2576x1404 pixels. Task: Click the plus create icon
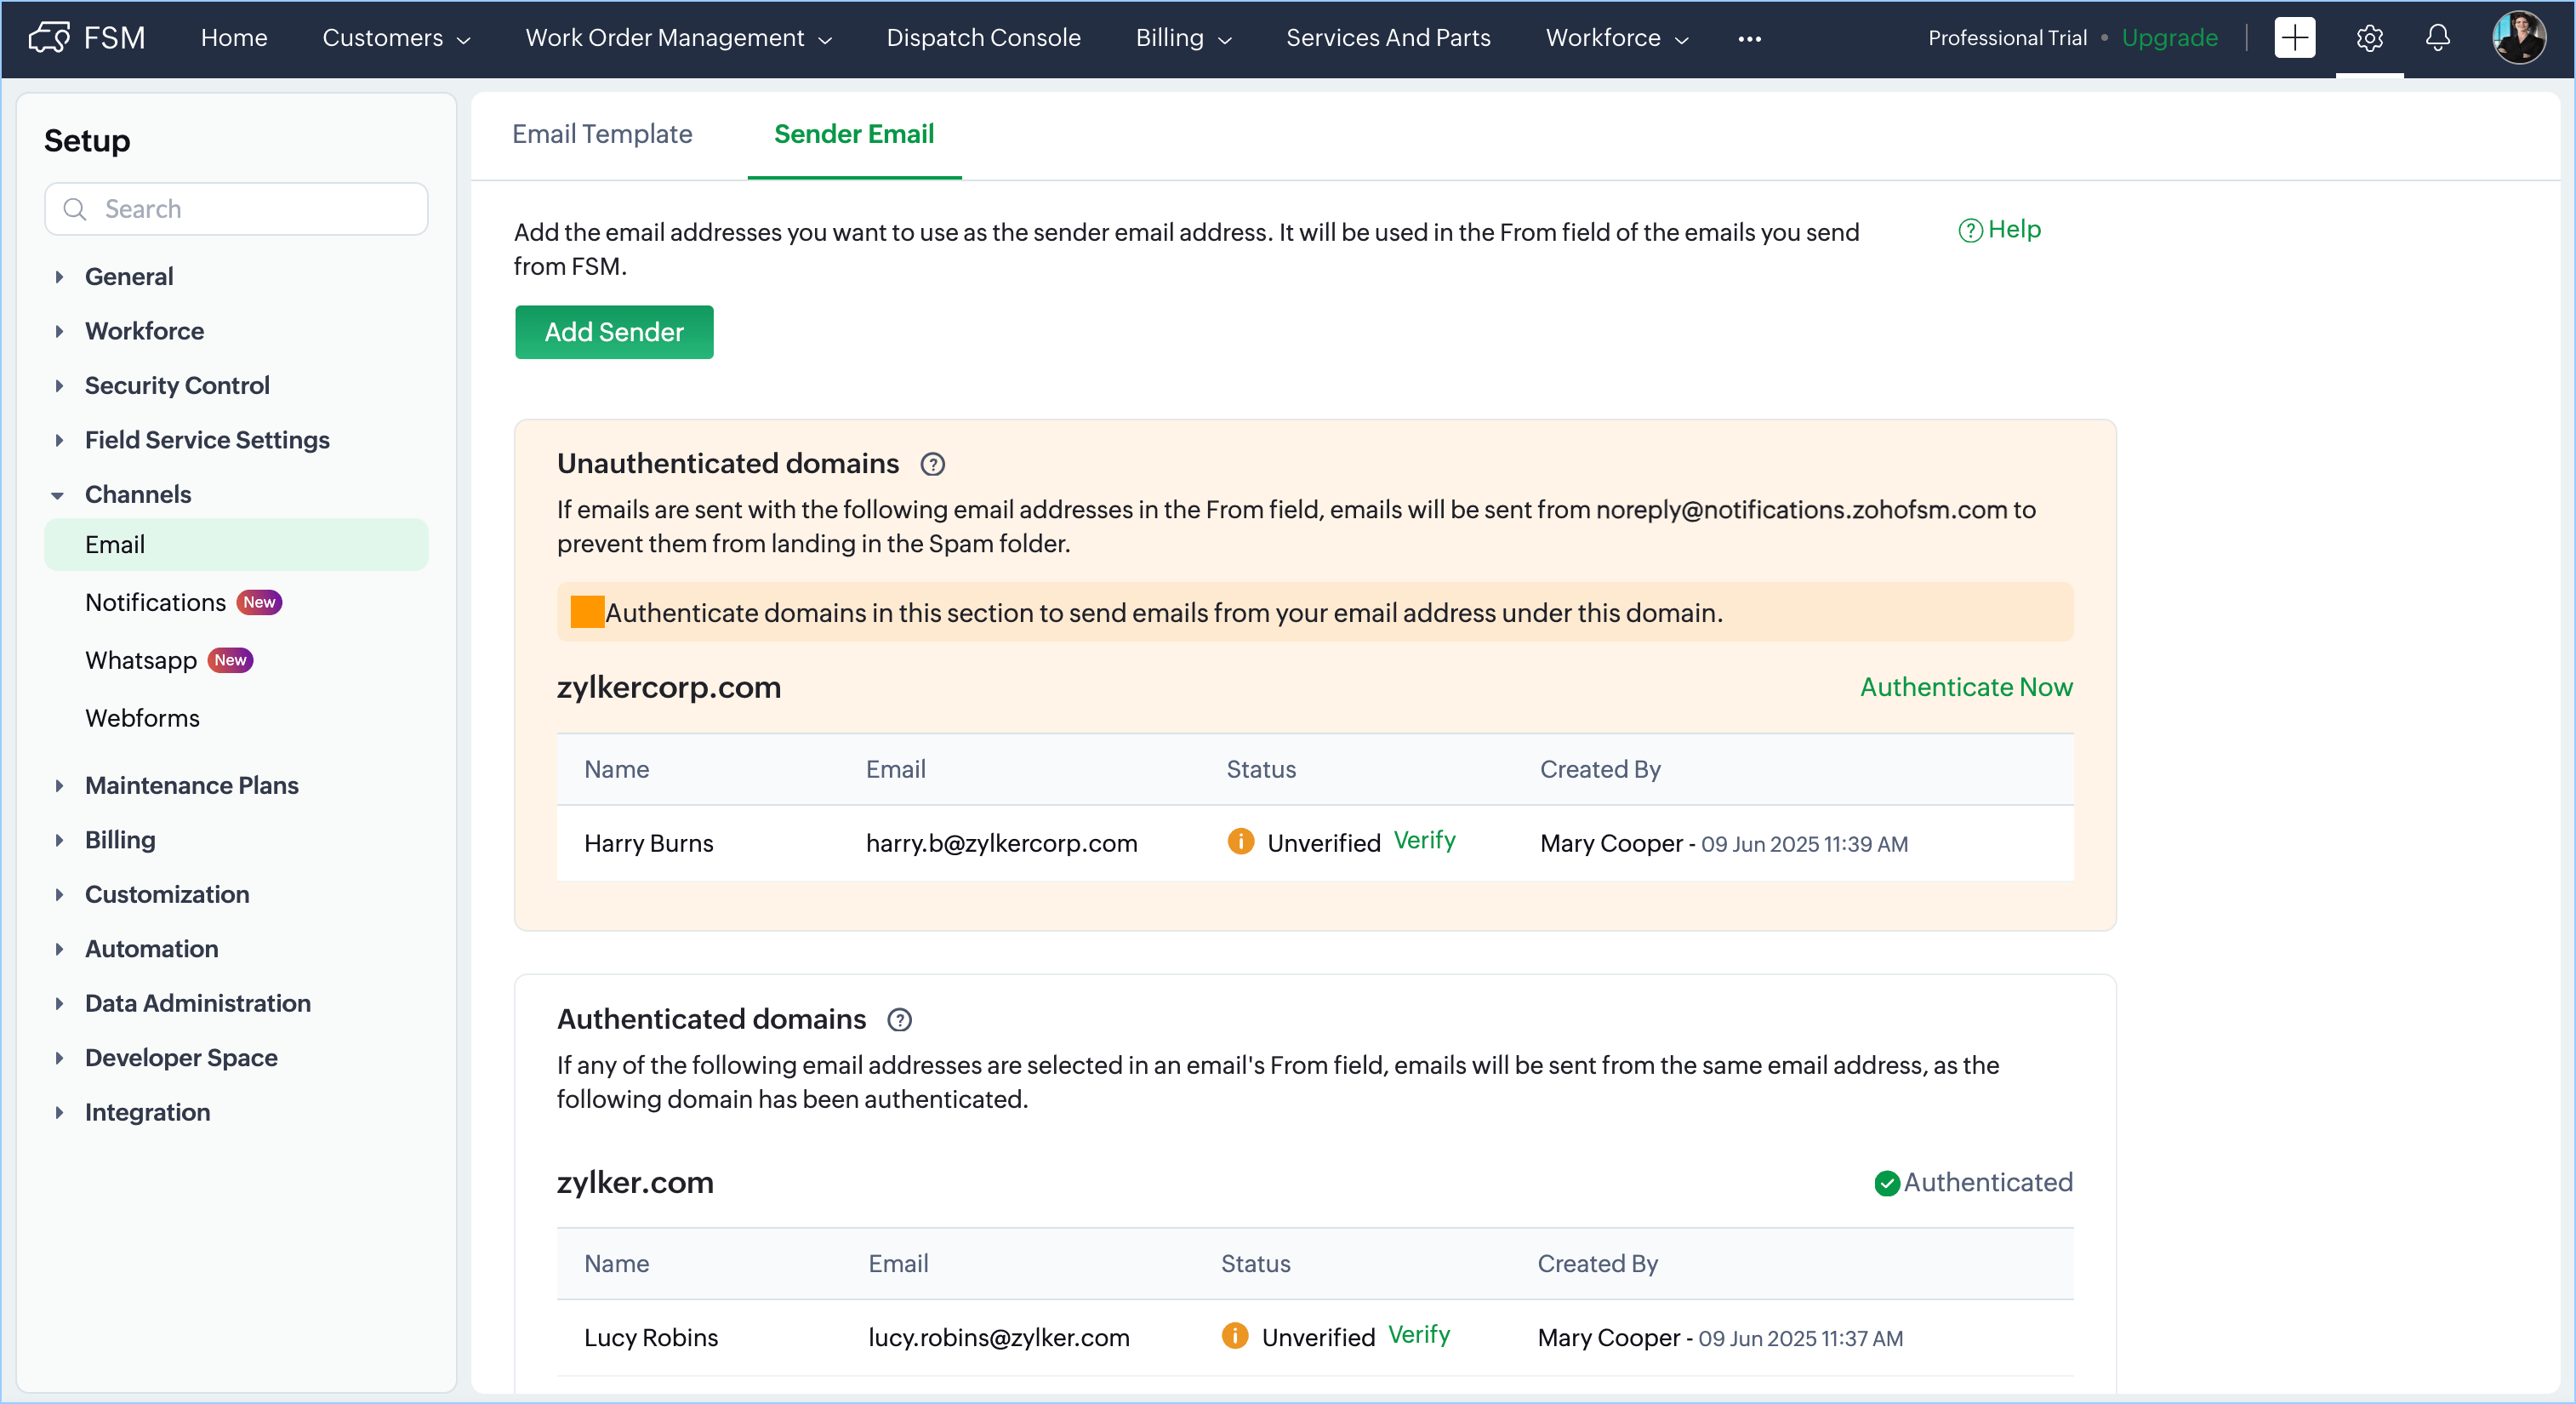click(2294, 38)
